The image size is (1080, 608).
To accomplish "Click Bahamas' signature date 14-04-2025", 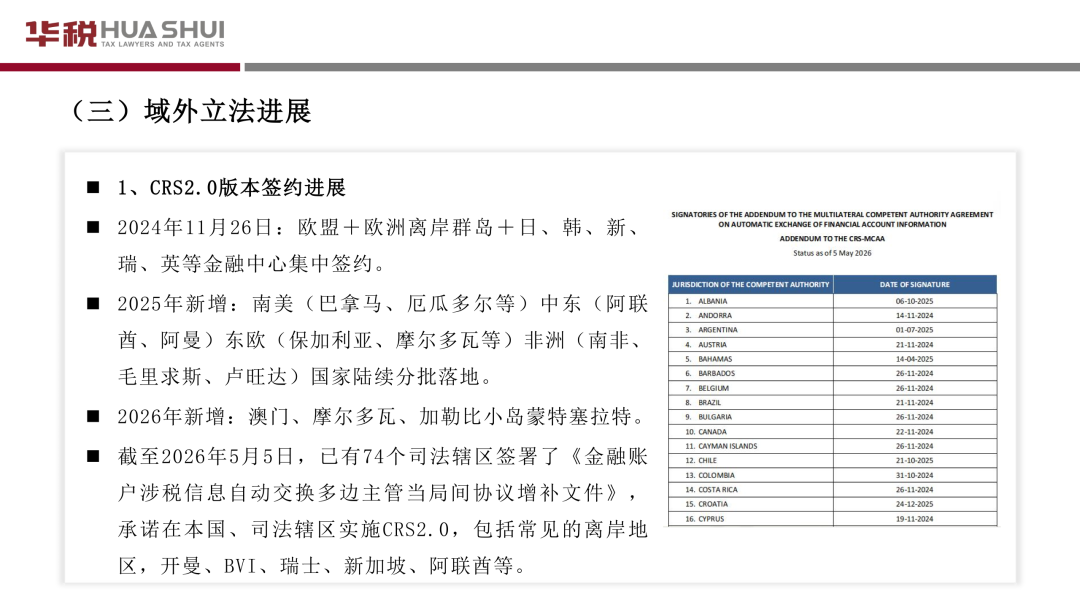I will point(915,359).
